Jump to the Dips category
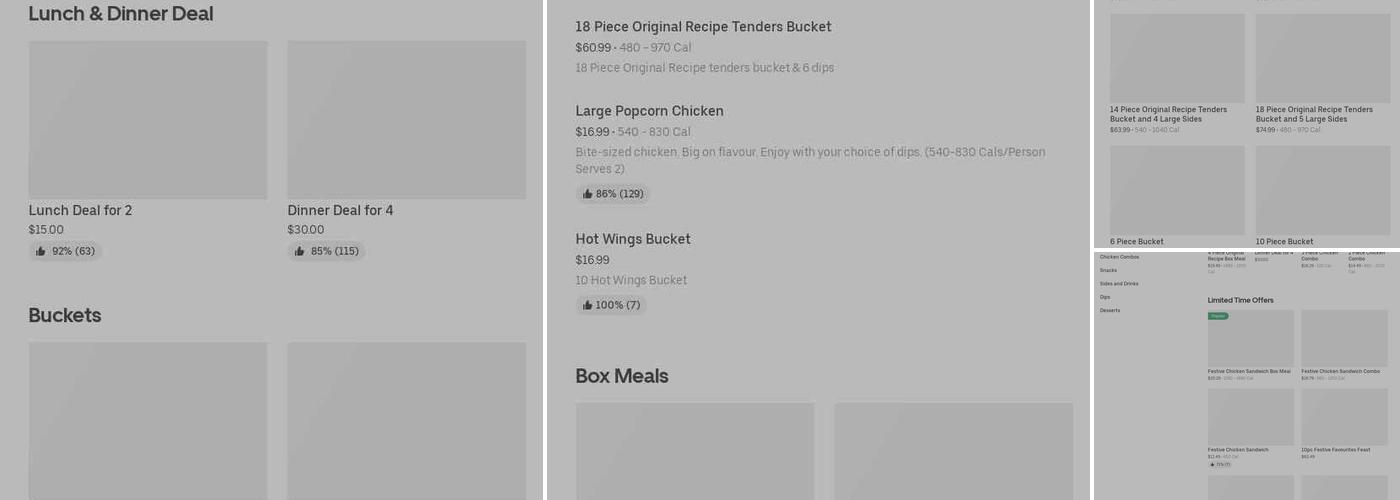The image size is (1400, 500). pos(1105,297)
